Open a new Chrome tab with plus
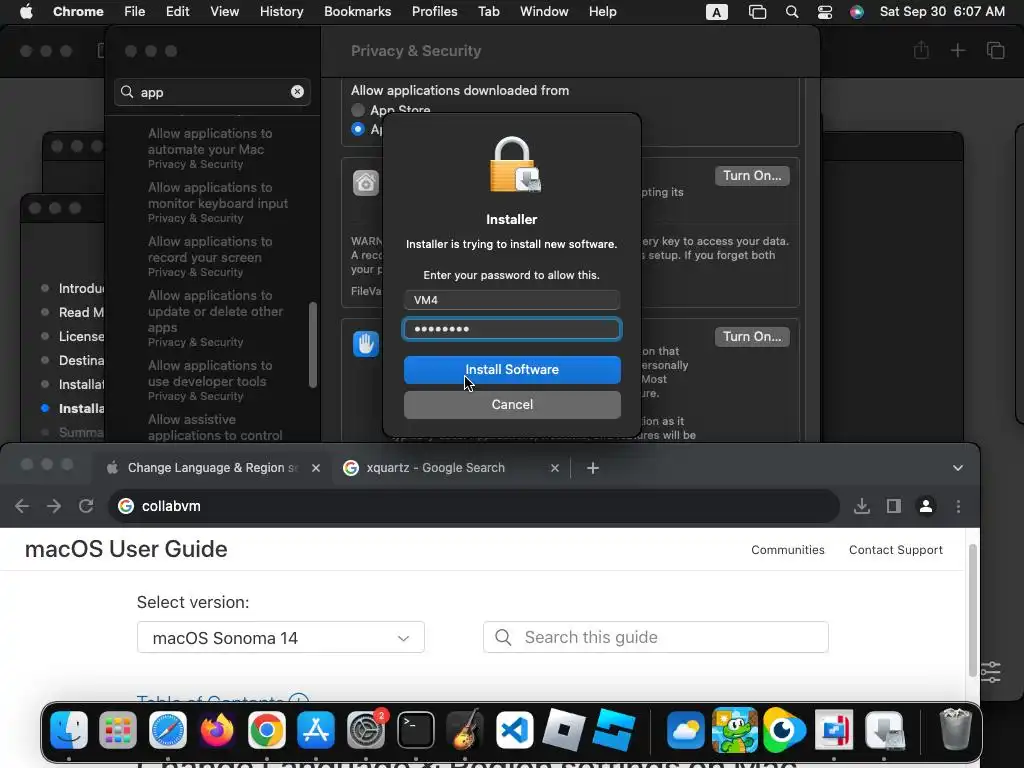The width and height of the screenshot is (1024, 768). click(593, 468)
